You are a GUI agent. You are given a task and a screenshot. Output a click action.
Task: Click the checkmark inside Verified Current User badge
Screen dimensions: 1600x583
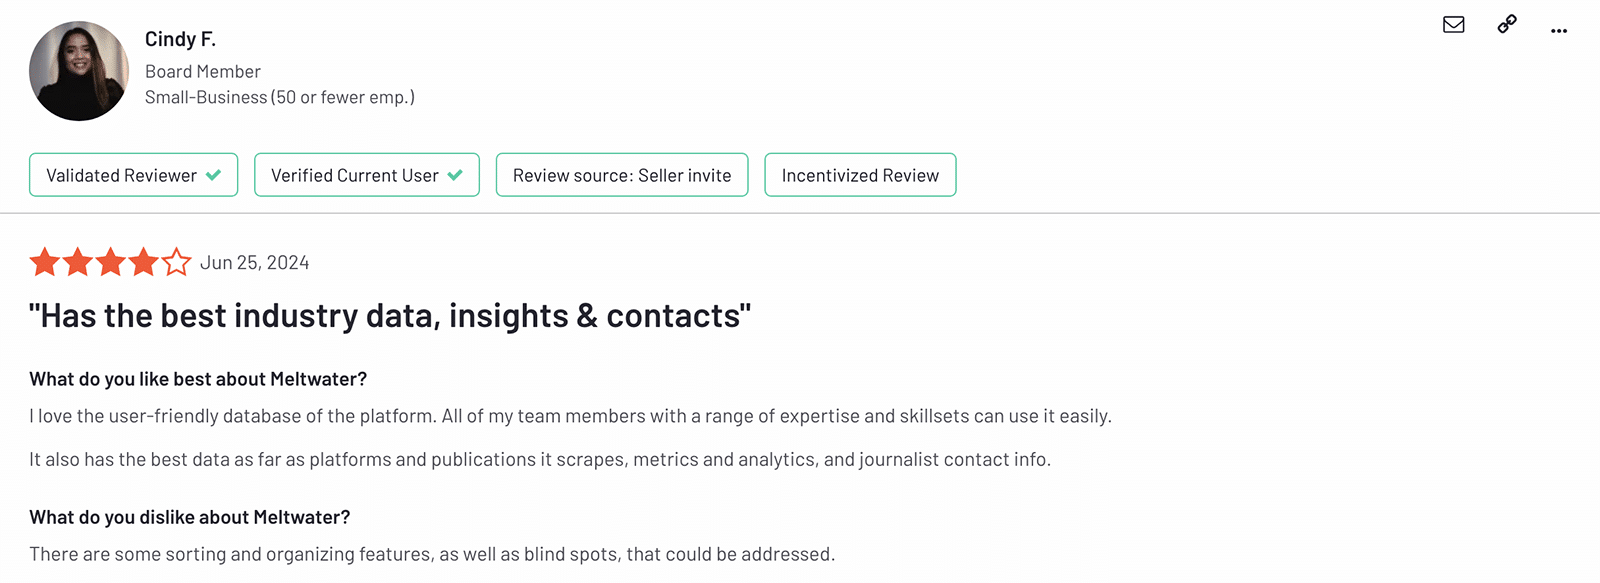pos(455,174)
